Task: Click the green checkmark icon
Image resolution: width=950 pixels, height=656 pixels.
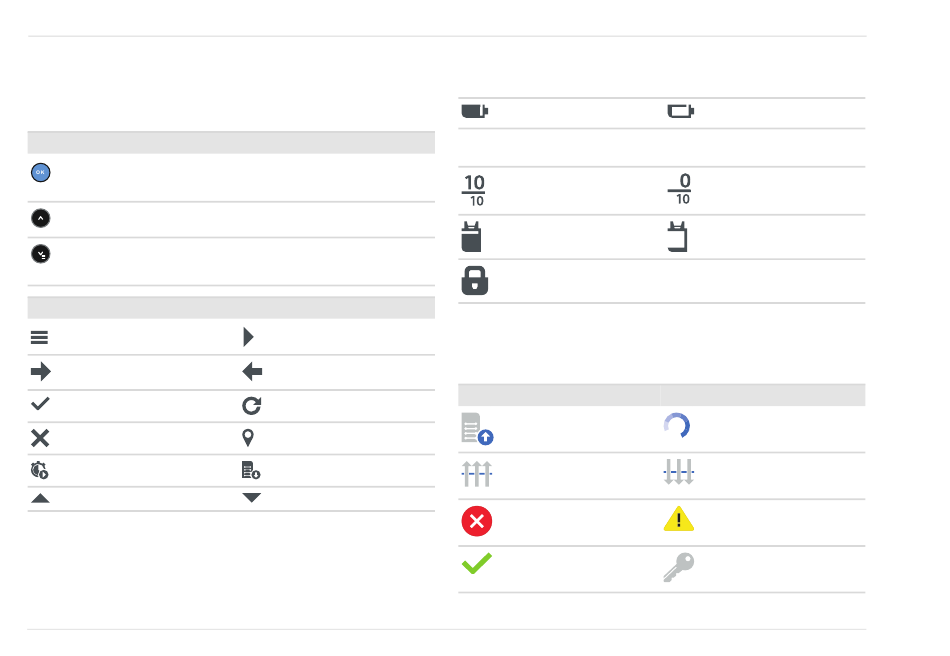Action: [477, 563]
